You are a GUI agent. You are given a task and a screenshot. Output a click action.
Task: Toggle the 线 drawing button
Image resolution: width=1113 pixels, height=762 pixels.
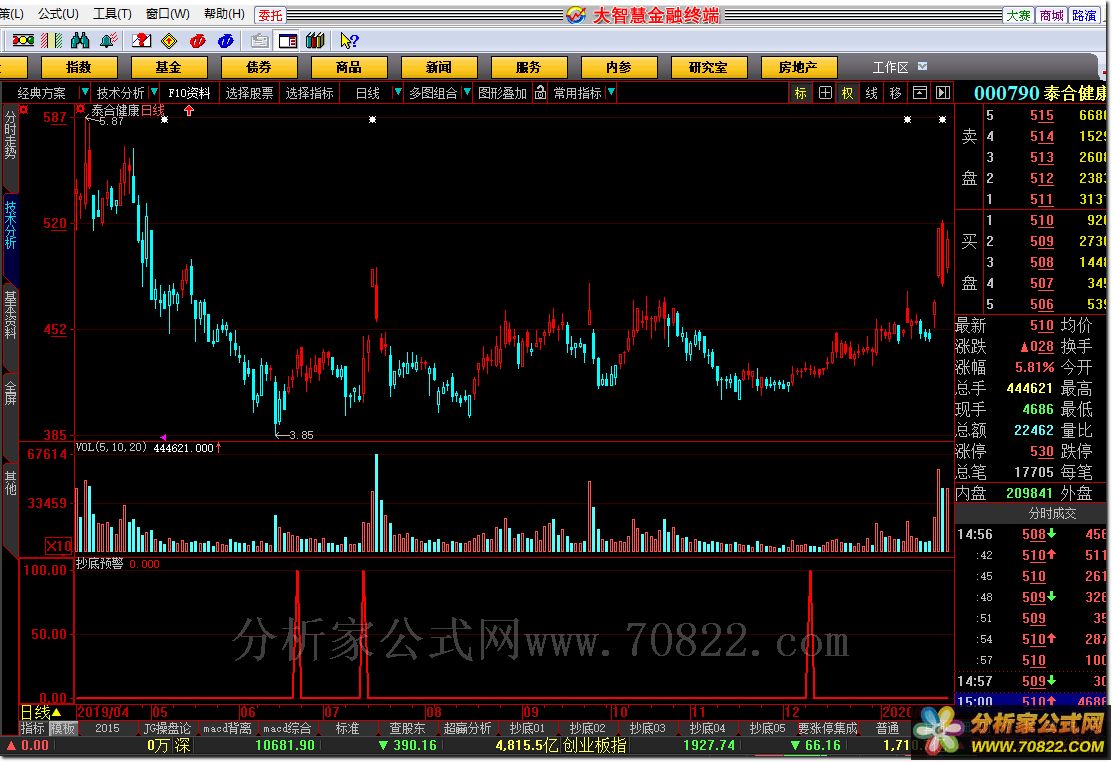(x=872, y=93)
